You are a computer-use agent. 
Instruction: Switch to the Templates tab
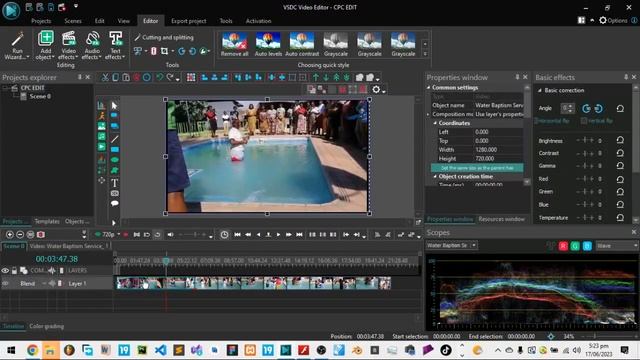[x=47, y=221]
